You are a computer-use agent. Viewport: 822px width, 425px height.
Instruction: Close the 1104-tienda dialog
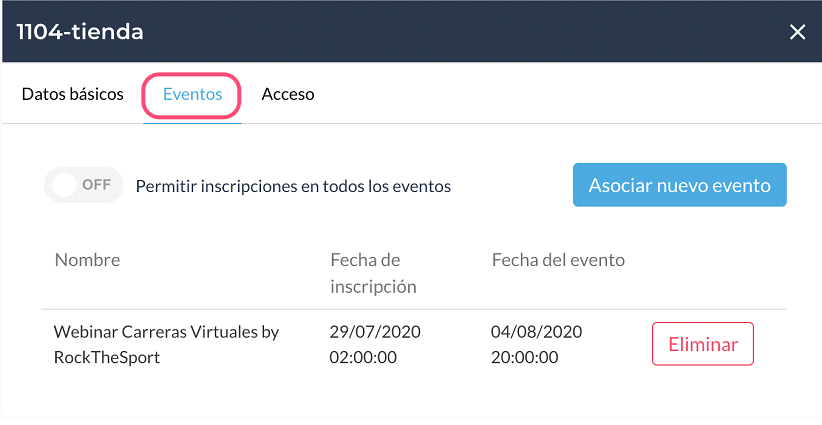pyautogui.click(x=797, y=32)
